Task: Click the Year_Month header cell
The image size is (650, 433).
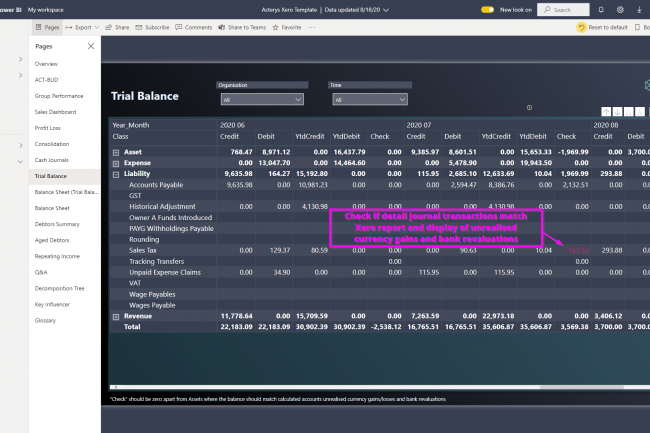Action: click(131, 125)
